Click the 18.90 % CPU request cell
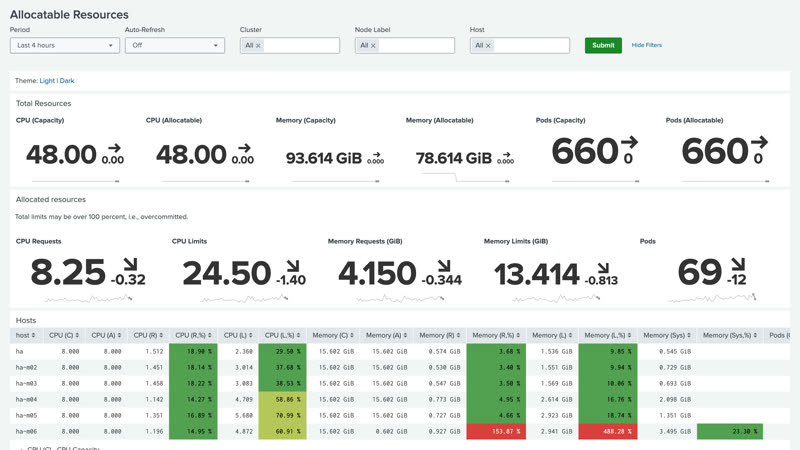The width and height of the screenshot is (800, 450). (193, 351)
